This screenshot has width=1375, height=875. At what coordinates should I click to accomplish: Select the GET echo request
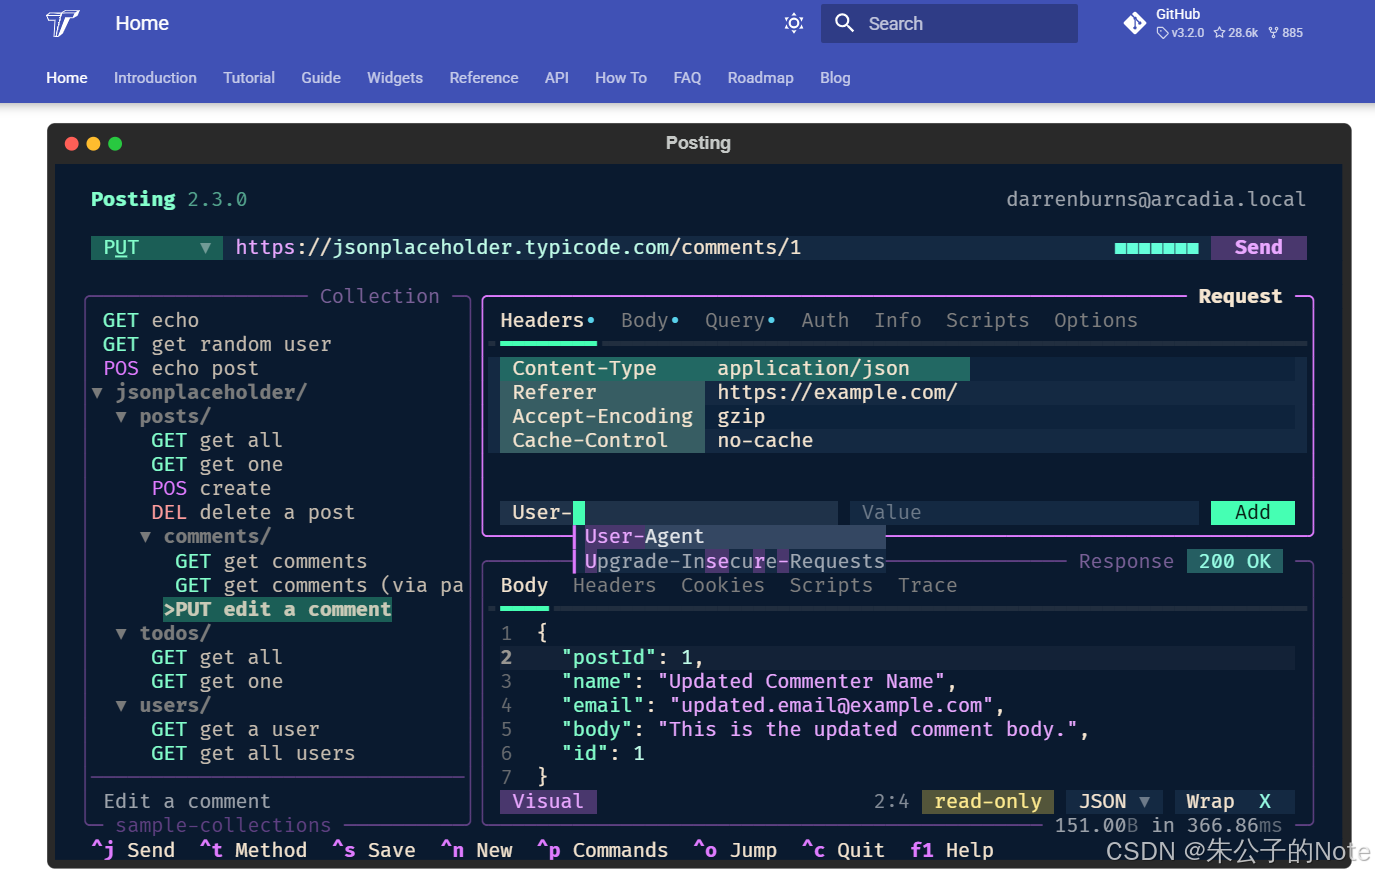coord(151,320)
